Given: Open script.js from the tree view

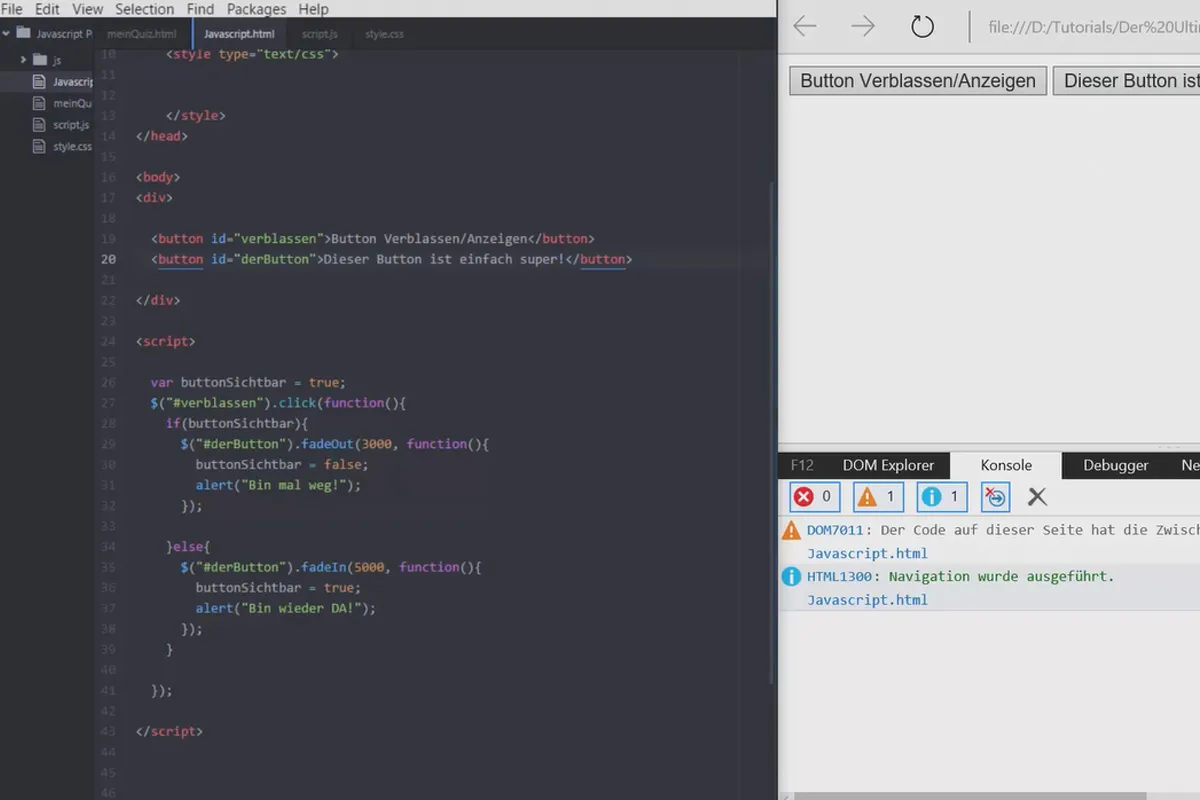Looking at the screenshot, I should 71,125.
